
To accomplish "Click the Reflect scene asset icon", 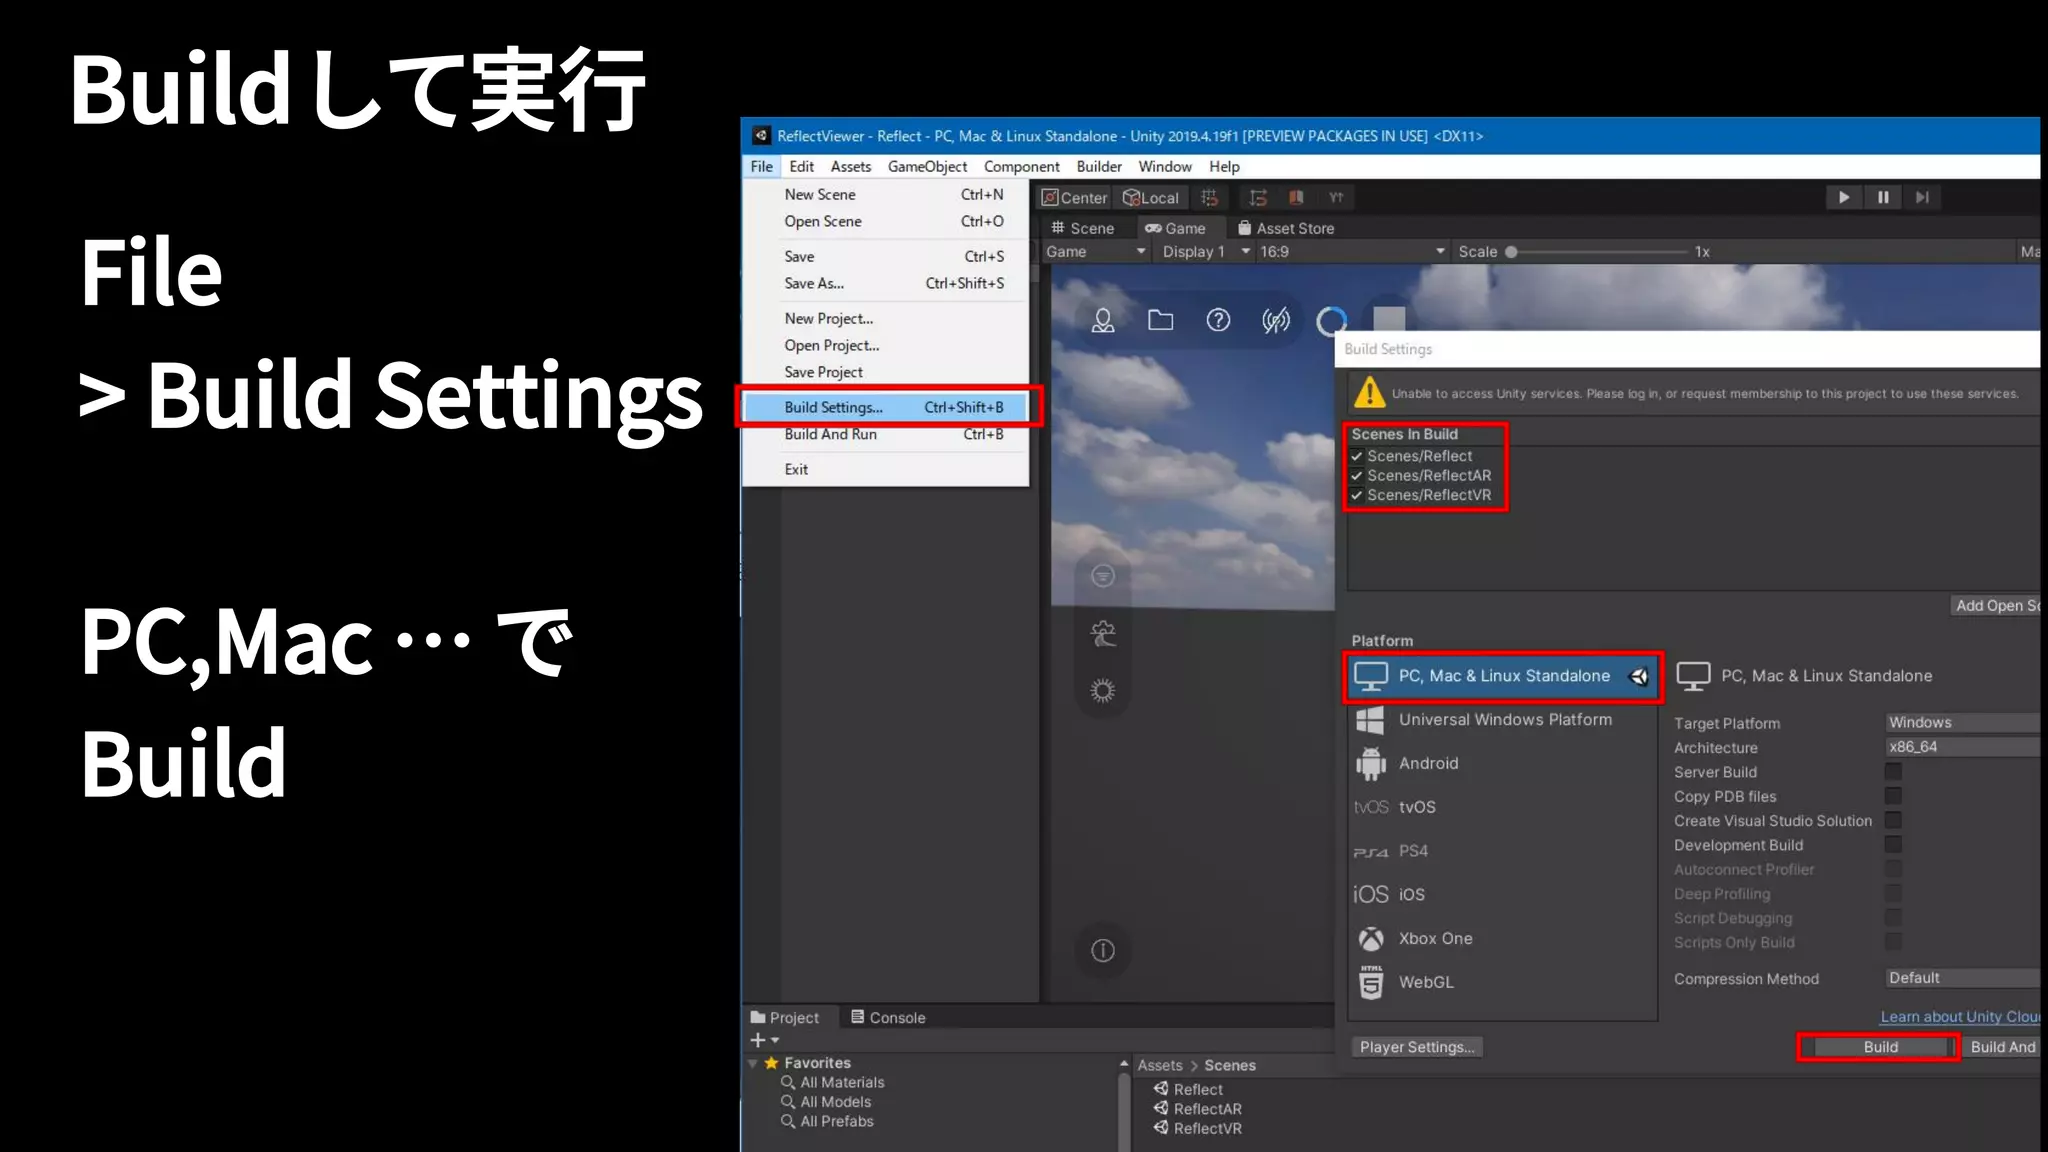I will (x=1161, y=1089).
